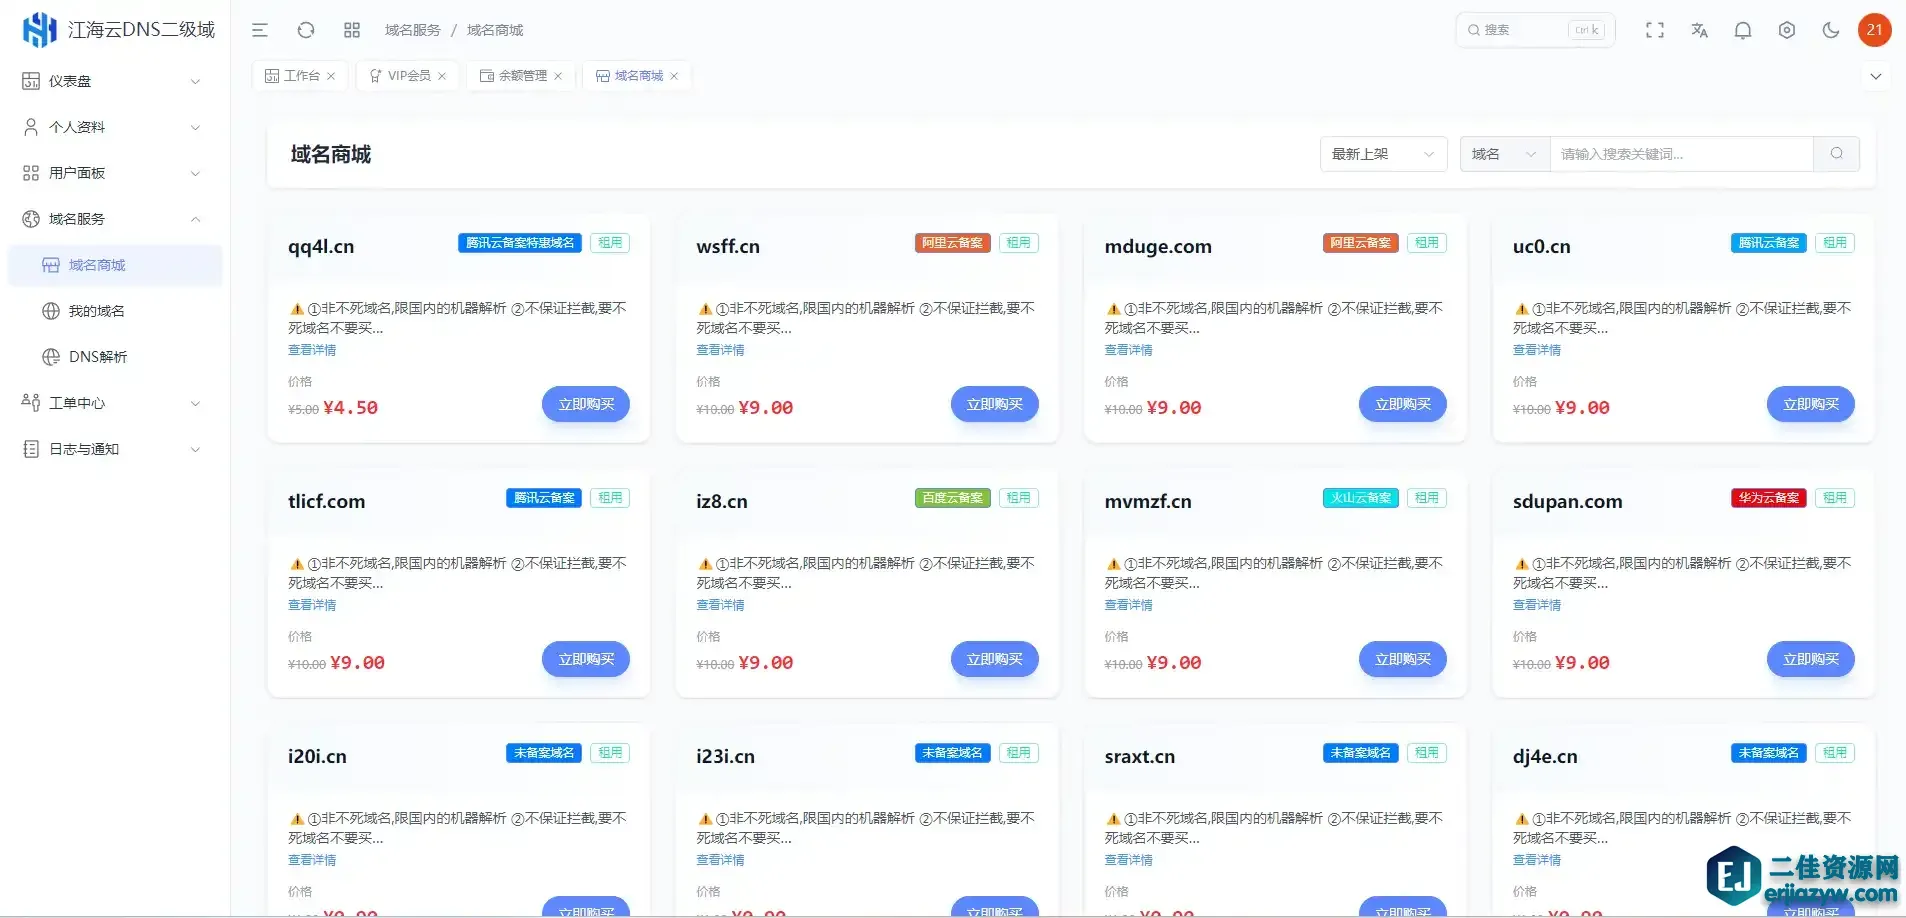The height and width of the screenshot is (918, 1906).
Task: Switch to the VIP会员 tab
Action: coord(408,76)
